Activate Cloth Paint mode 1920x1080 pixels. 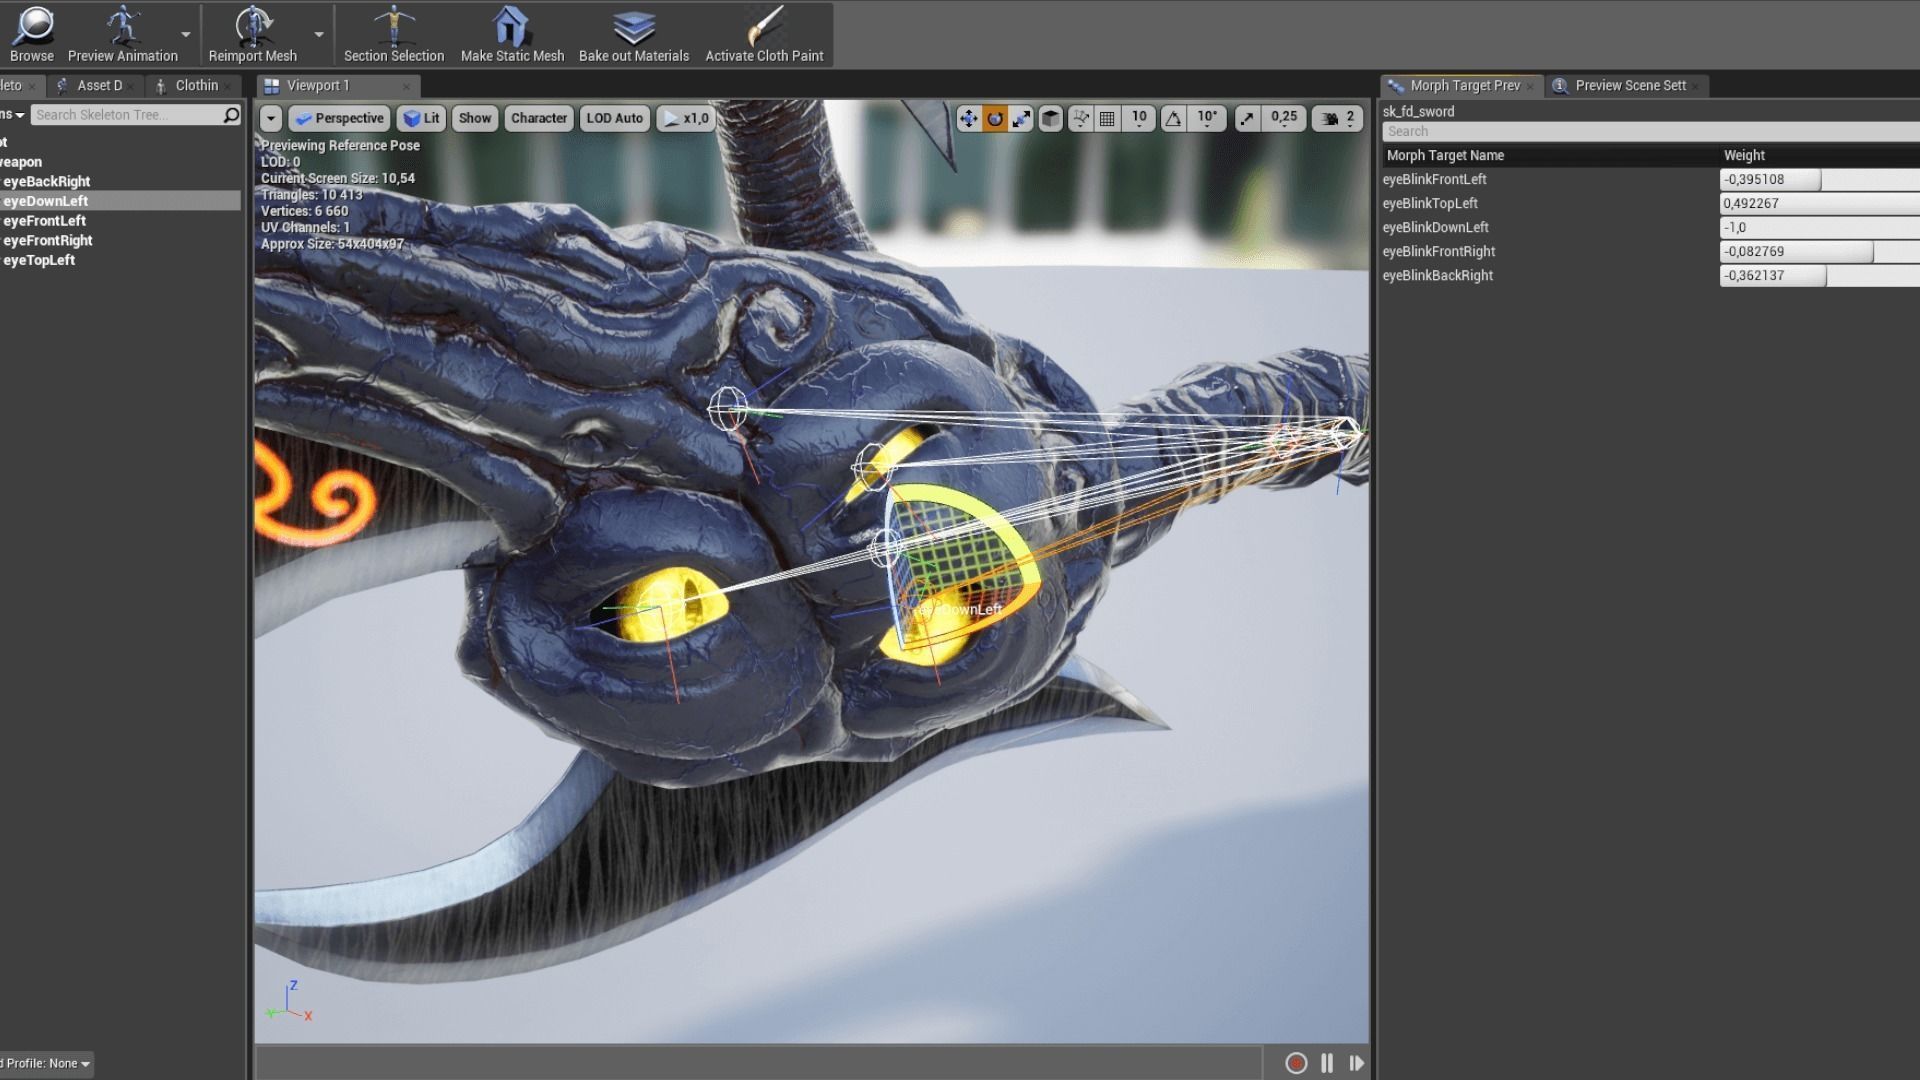click(x=765, y=30)
